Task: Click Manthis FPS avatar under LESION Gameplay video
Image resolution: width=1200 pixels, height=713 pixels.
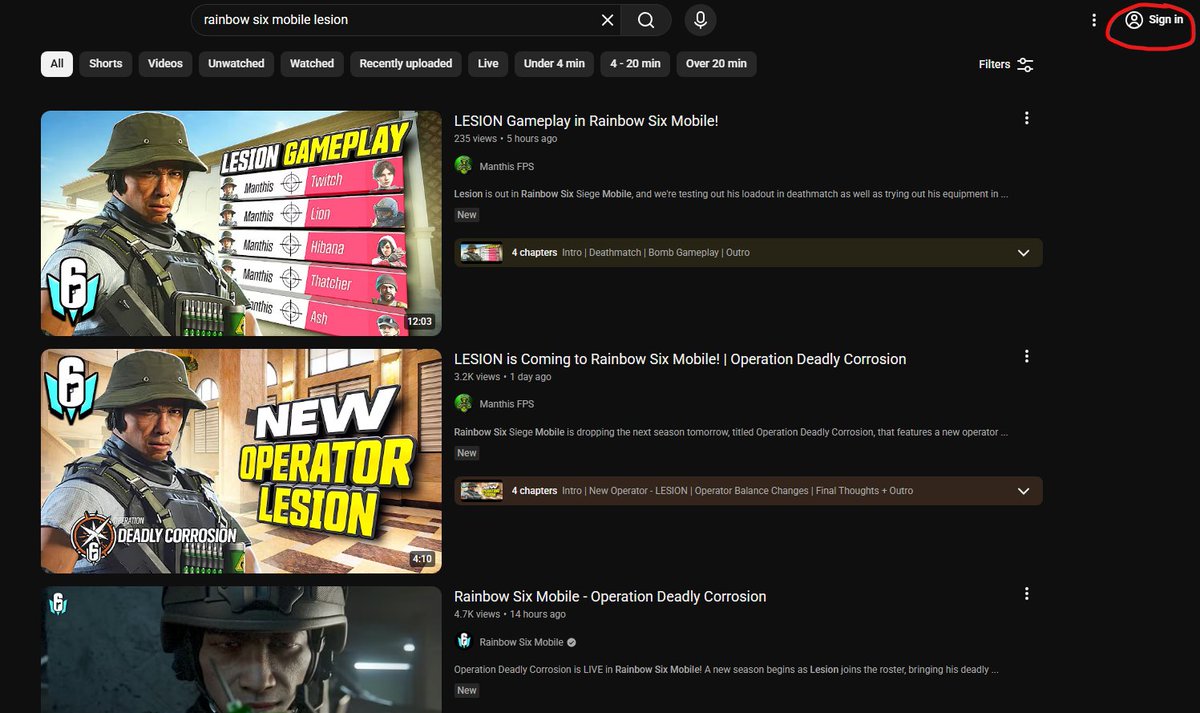Action: tap(463, 166)
